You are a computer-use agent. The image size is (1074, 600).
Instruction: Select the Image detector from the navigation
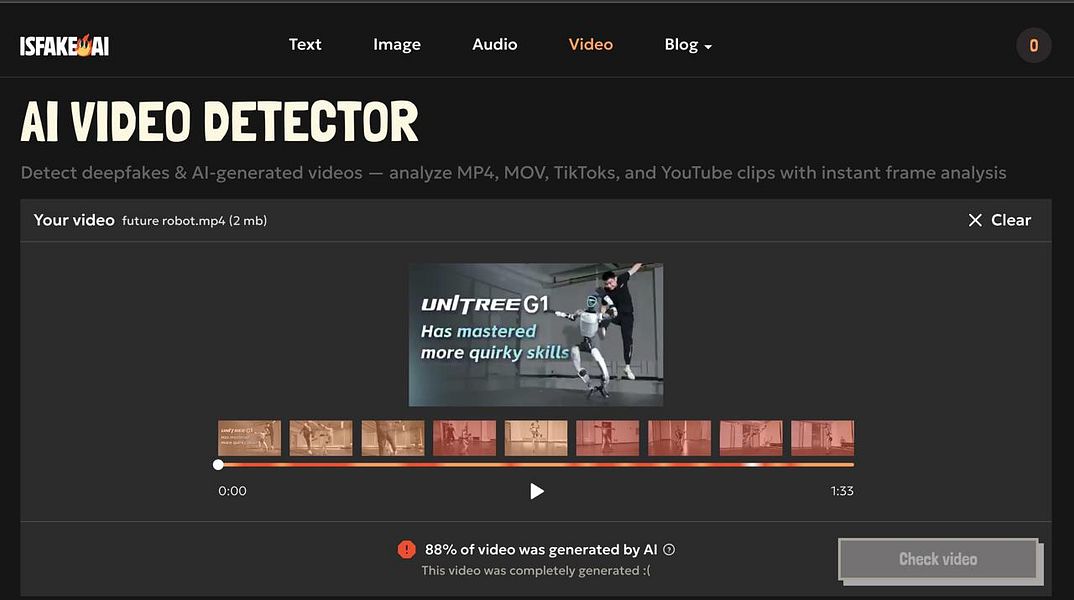tap(396, 44)
